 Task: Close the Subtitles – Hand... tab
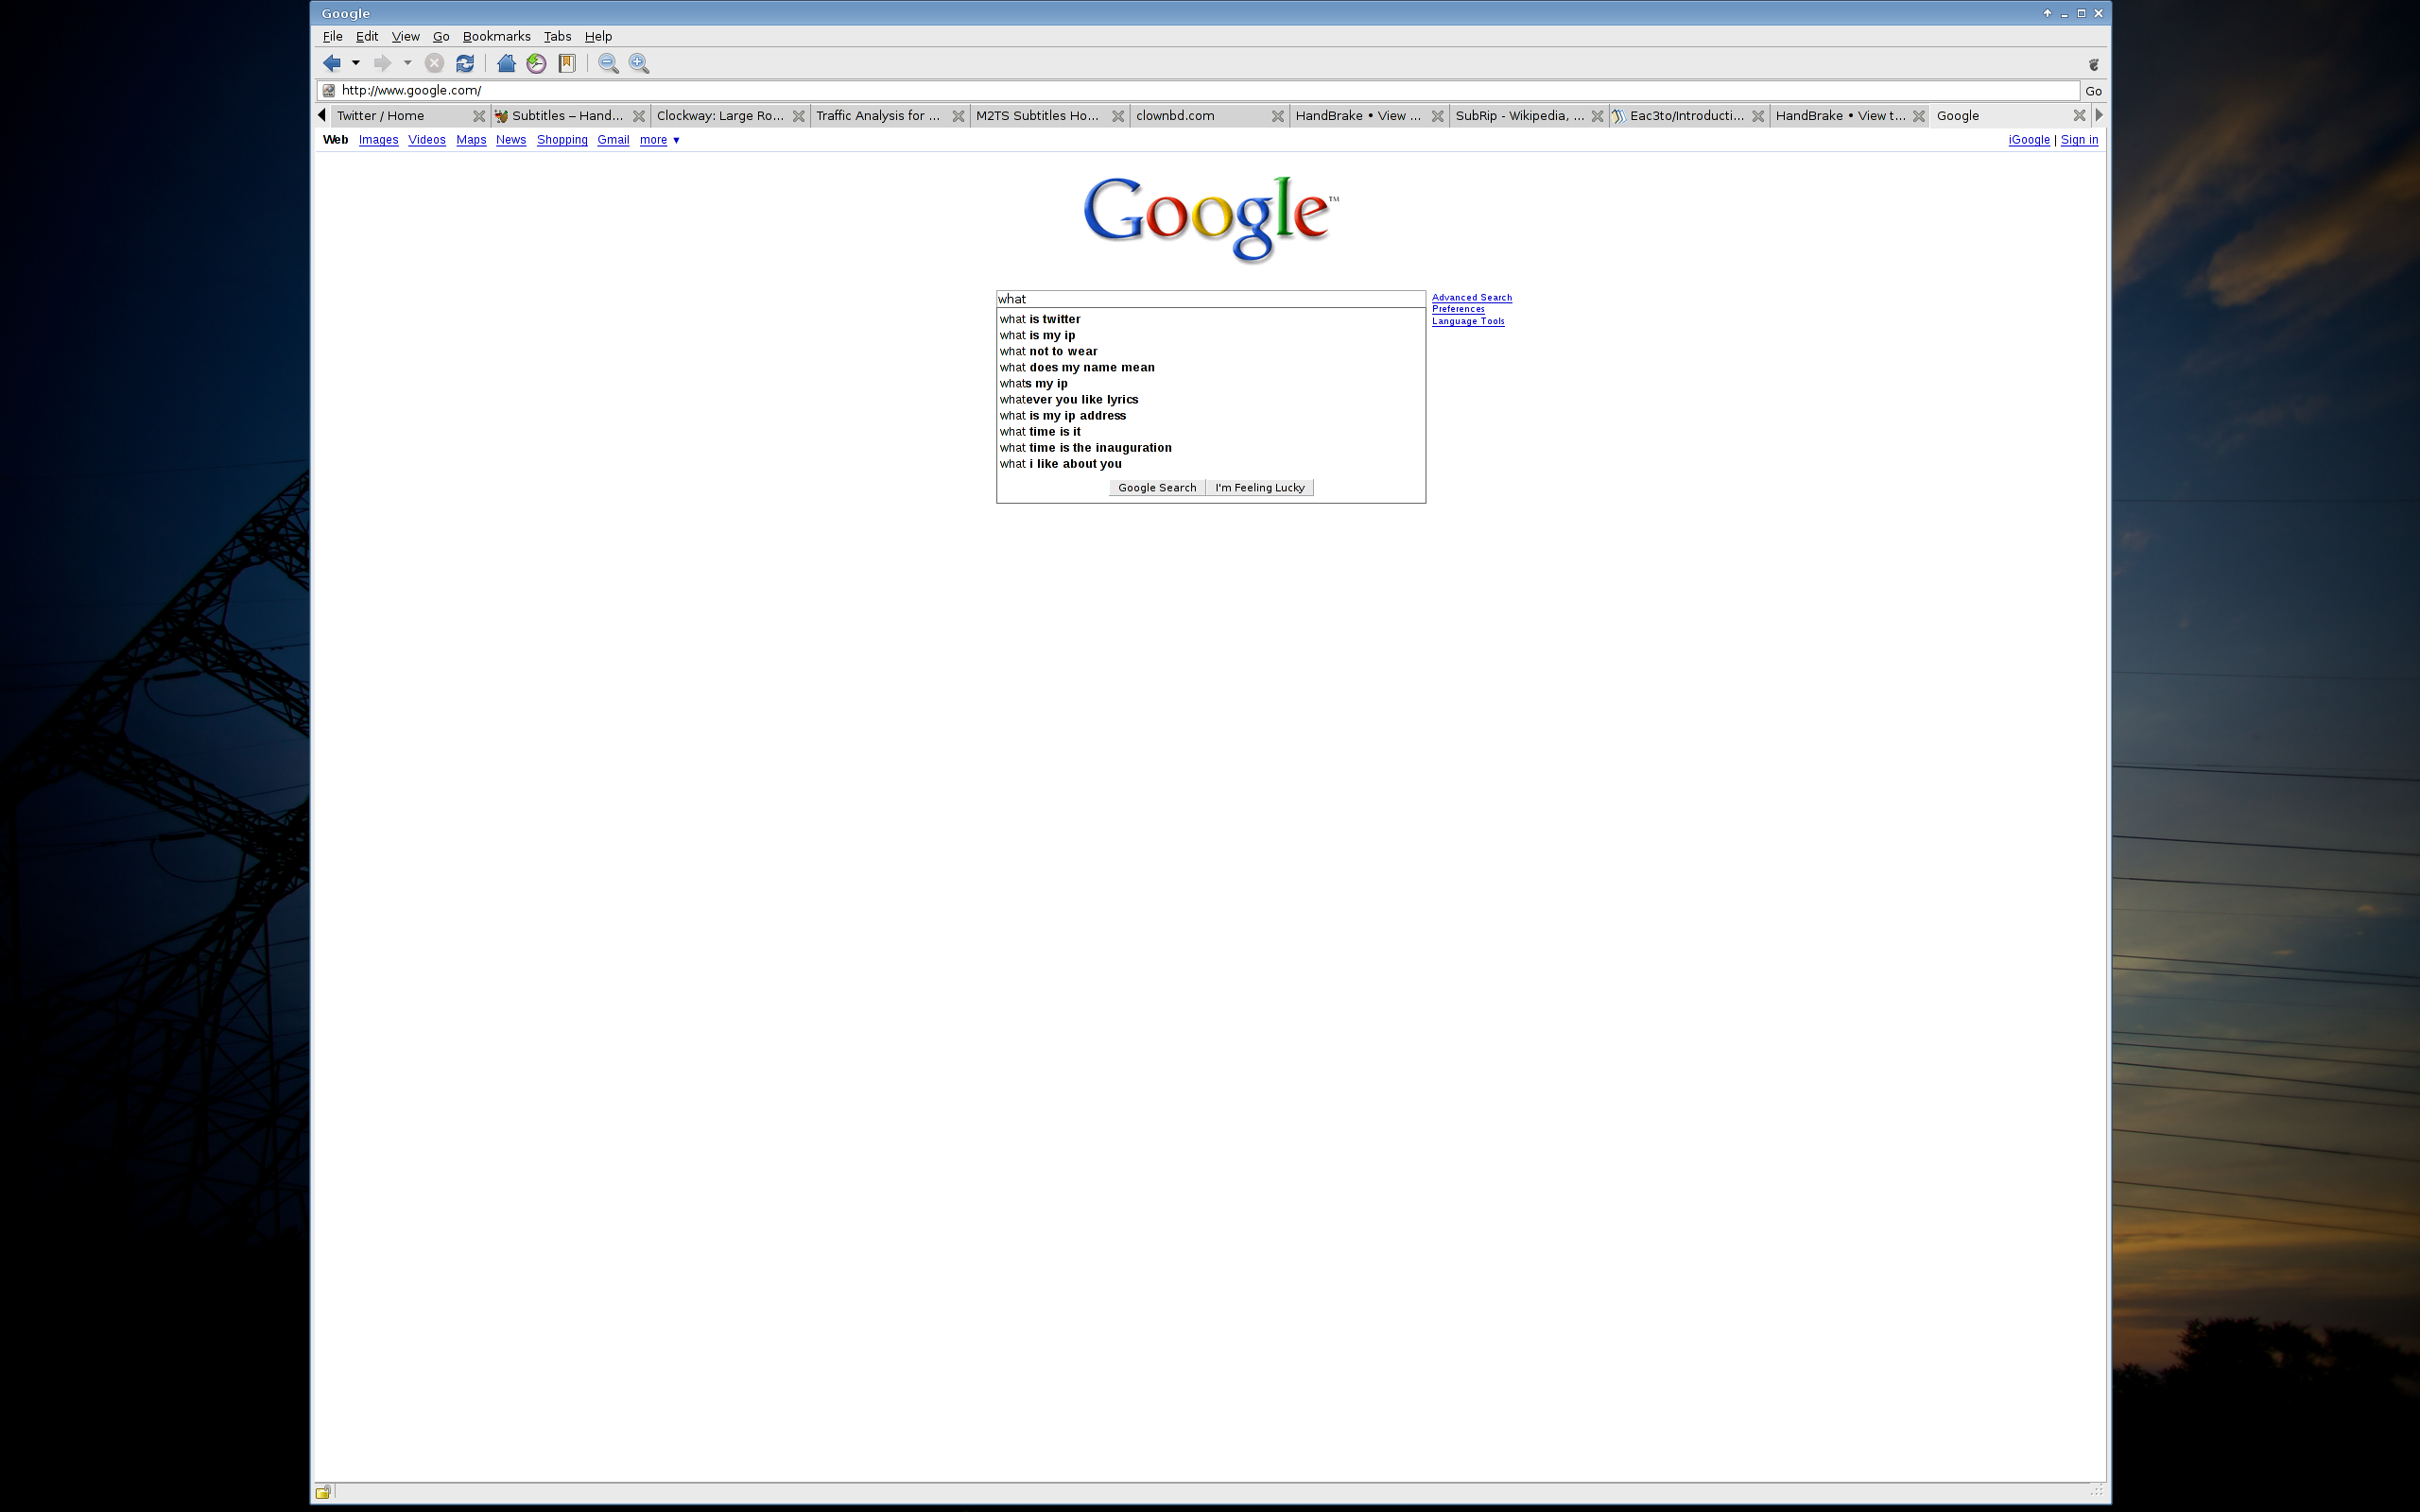(639, 116)
